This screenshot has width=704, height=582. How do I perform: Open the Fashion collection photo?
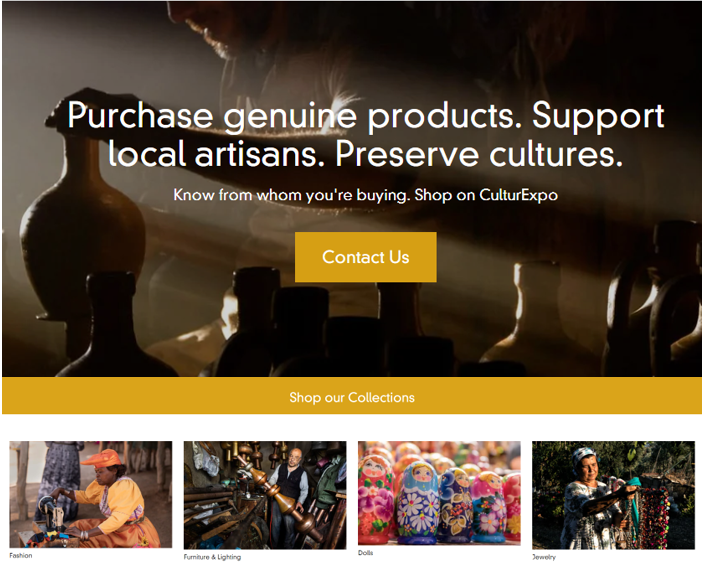click(91, 494)
